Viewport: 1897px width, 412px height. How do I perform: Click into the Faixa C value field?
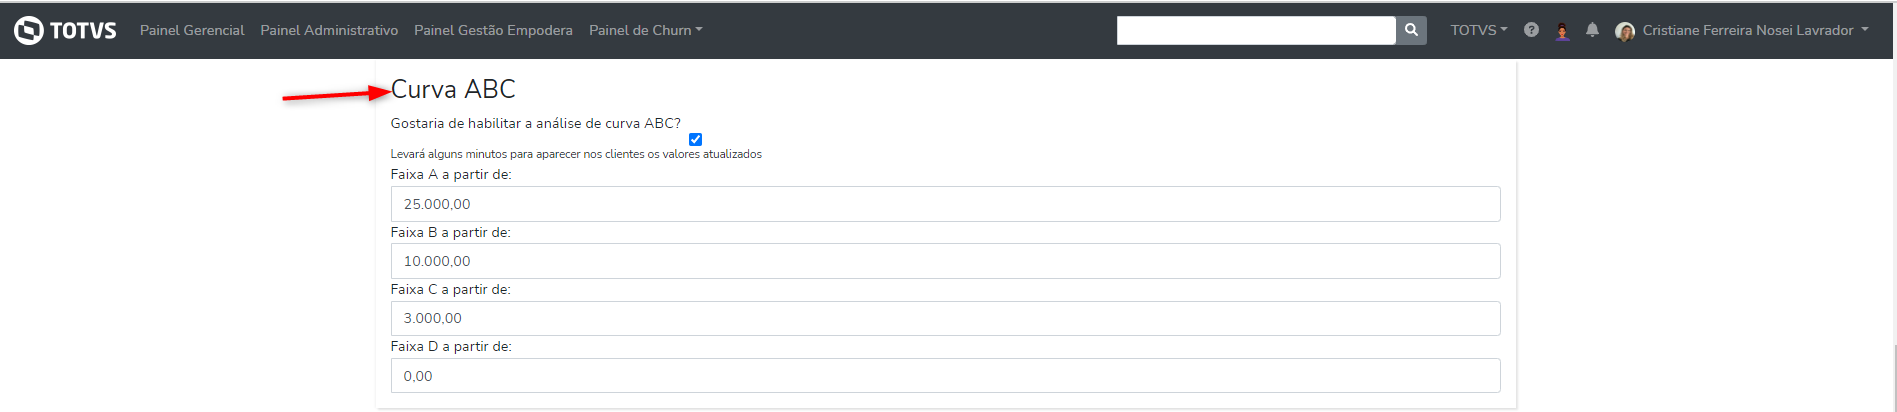945,318
